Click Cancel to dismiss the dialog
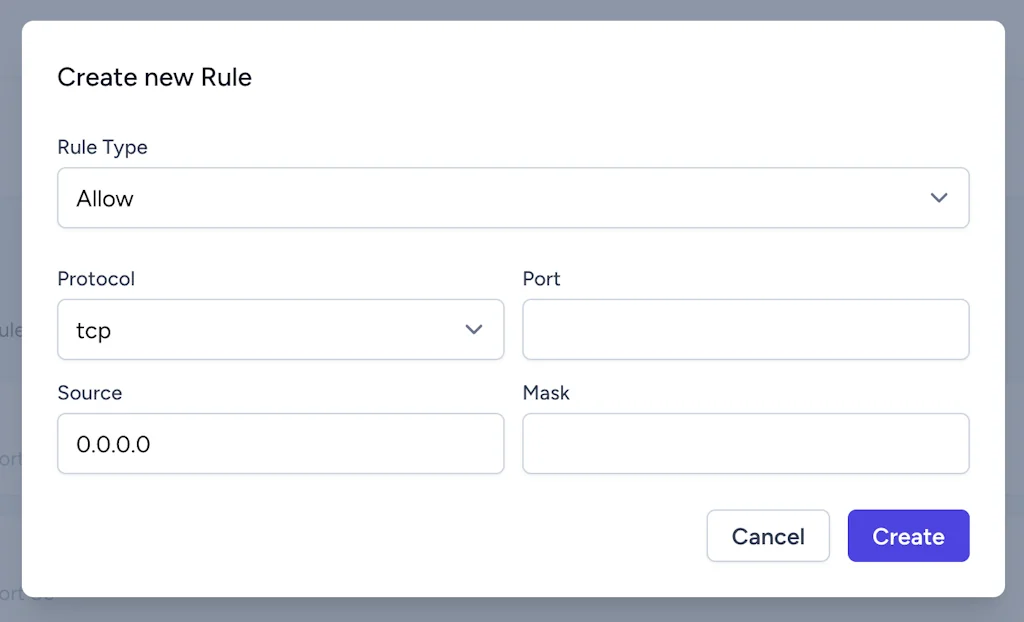 (x=768, y=536)
